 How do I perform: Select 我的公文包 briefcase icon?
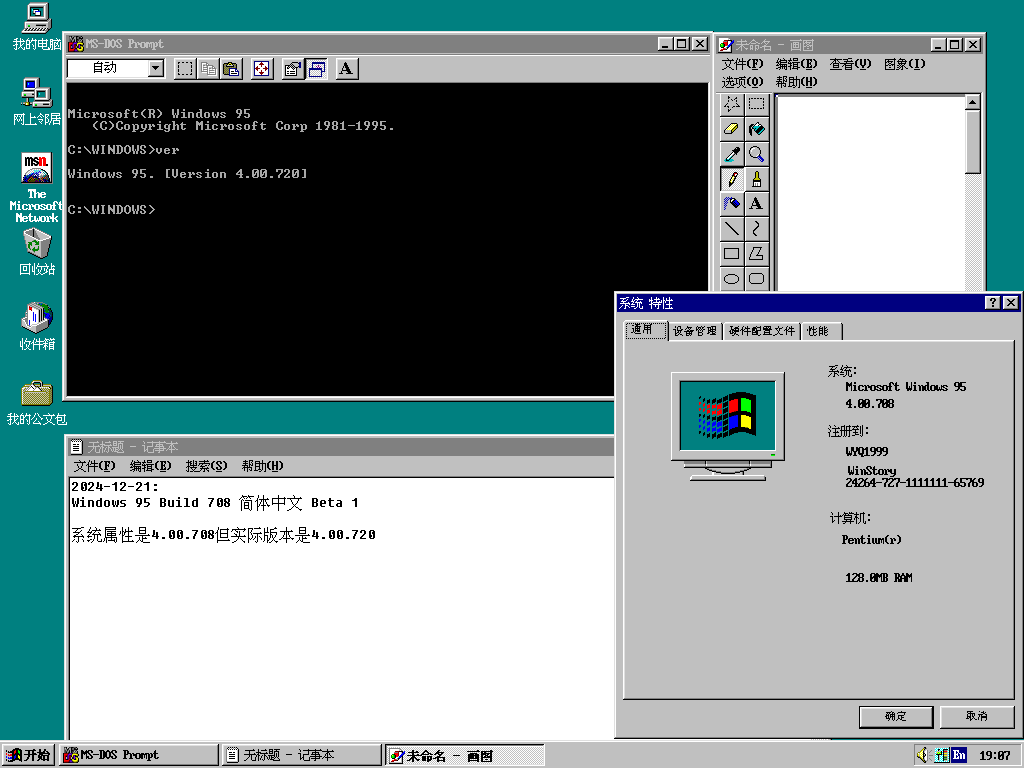[37, 403]
